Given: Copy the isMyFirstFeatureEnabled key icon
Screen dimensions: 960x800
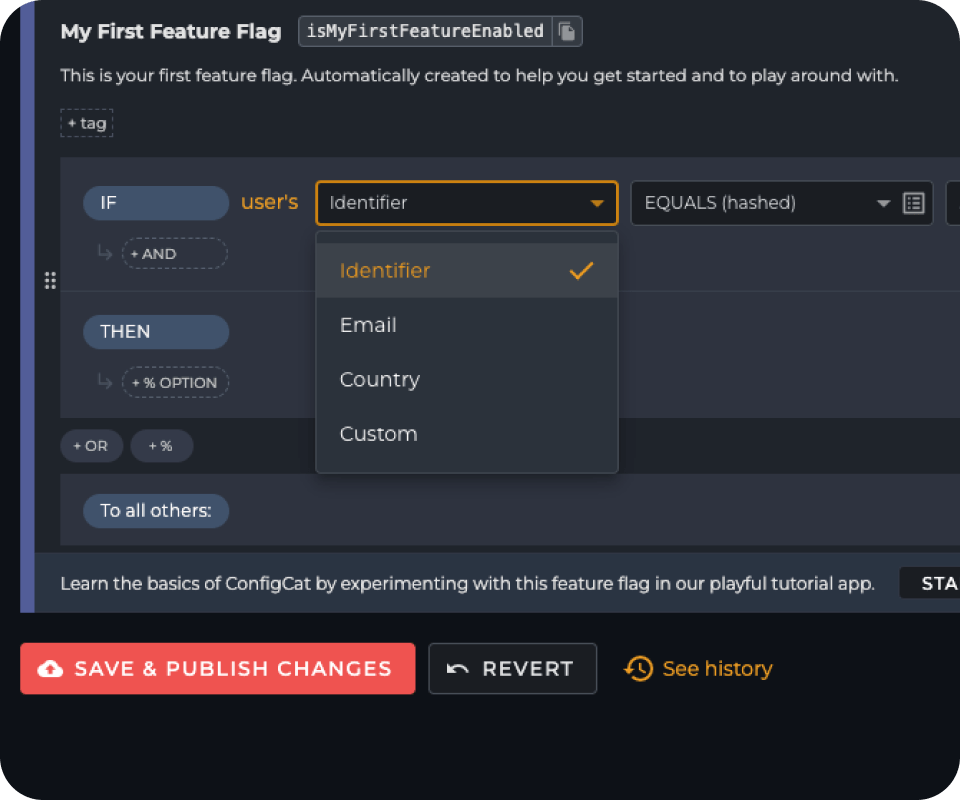Looking at the screenshot, I should click(x=568, y=31).
